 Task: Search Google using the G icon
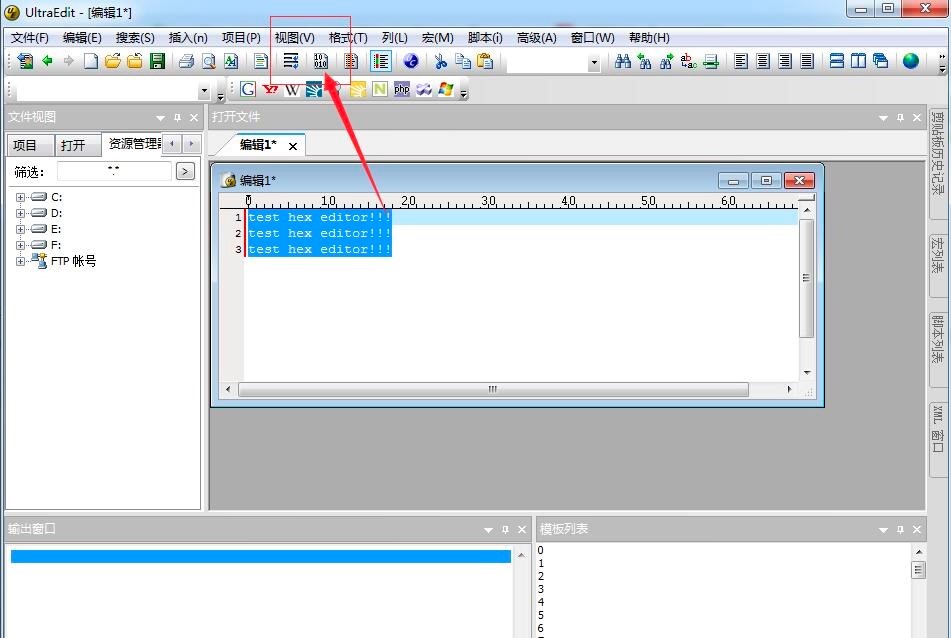point(248,89)
